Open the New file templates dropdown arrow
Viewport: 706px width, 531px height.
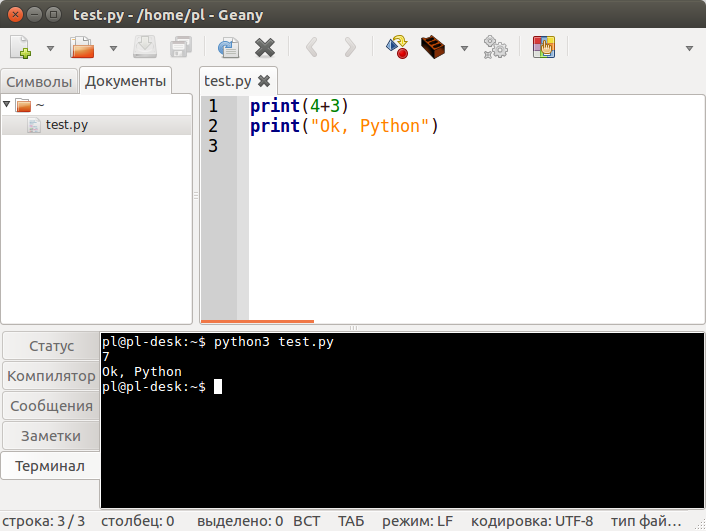tap(50, 48)
